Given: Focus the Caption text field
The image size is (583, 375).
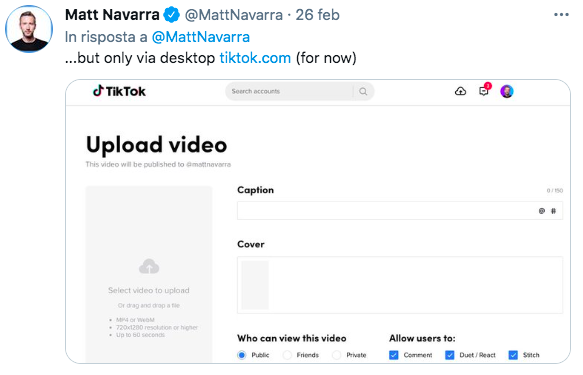Looking at the screenshot, I should tap(400, 211).
